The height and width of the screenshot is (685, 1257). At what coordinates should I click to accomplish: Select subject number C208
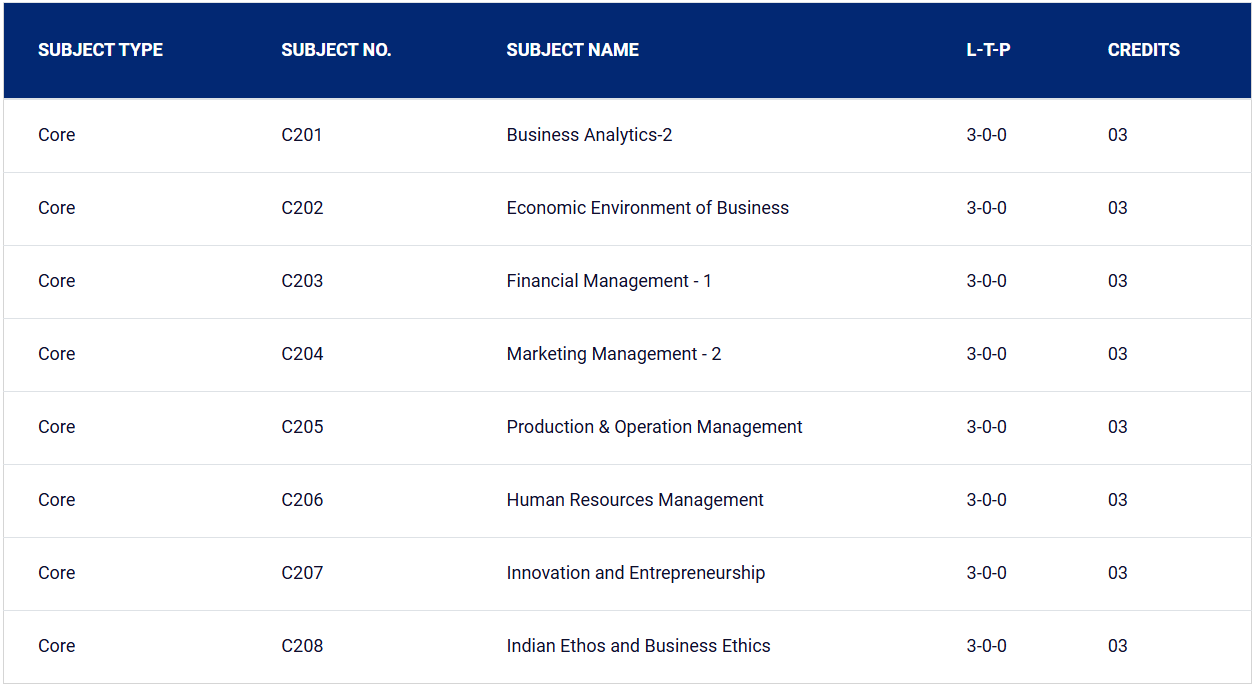point(302,646)
